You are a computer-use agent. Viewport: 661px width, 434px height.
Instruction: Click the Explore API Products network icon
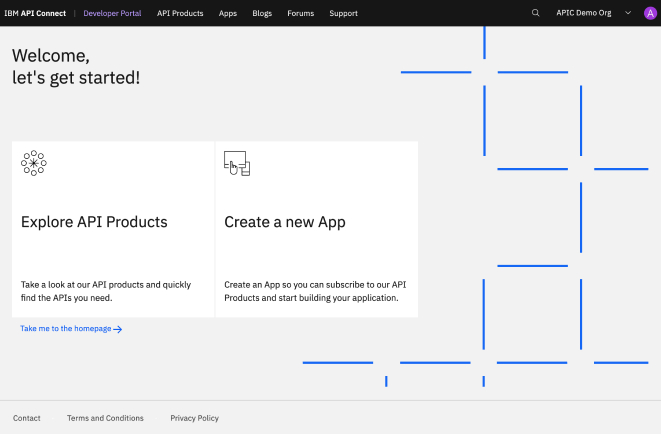click(34, 163)
